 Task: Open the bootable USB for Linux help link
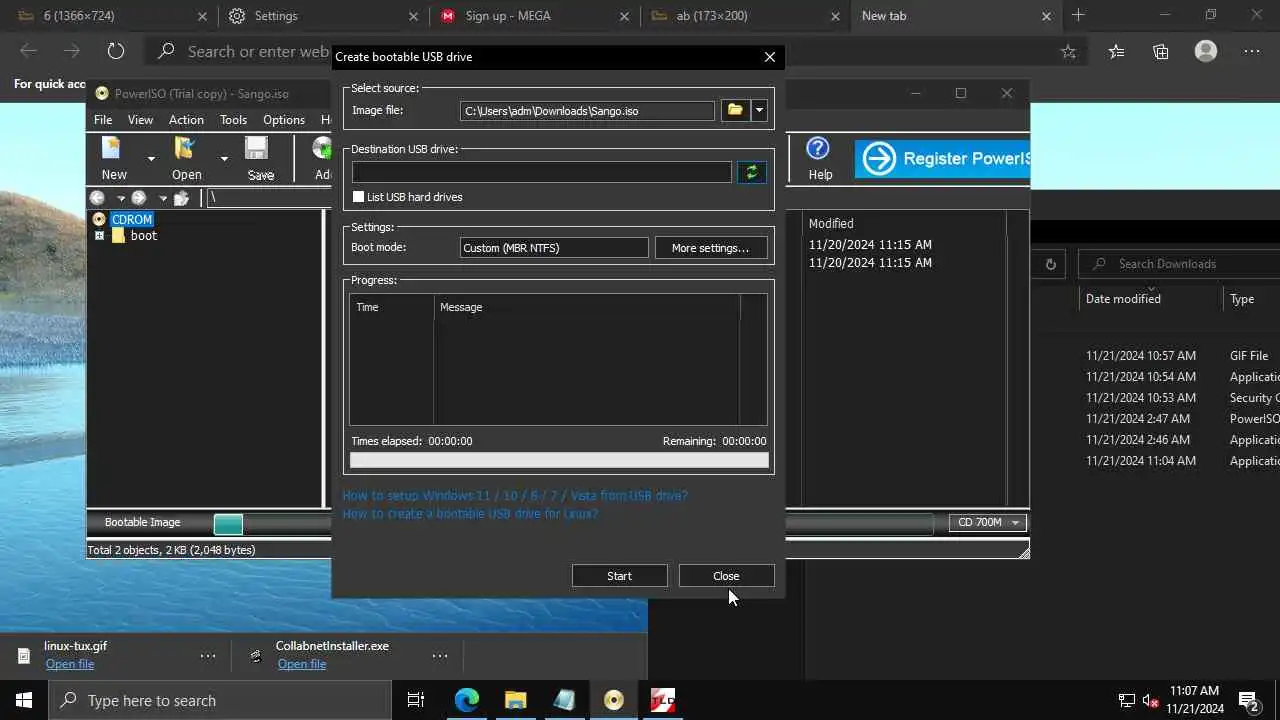tap(470, 513)
